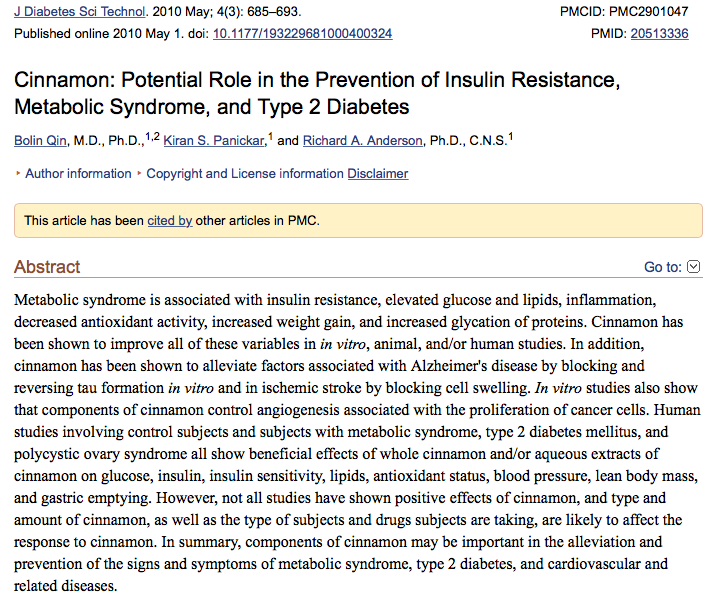
Task: Click the yellow cited-by notice banner
Action: [x=500, y=220]
